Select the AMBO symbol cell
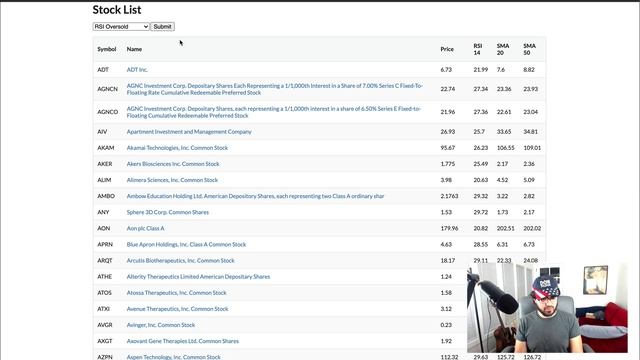Screen dimensions: 640x360 point(106,196)
